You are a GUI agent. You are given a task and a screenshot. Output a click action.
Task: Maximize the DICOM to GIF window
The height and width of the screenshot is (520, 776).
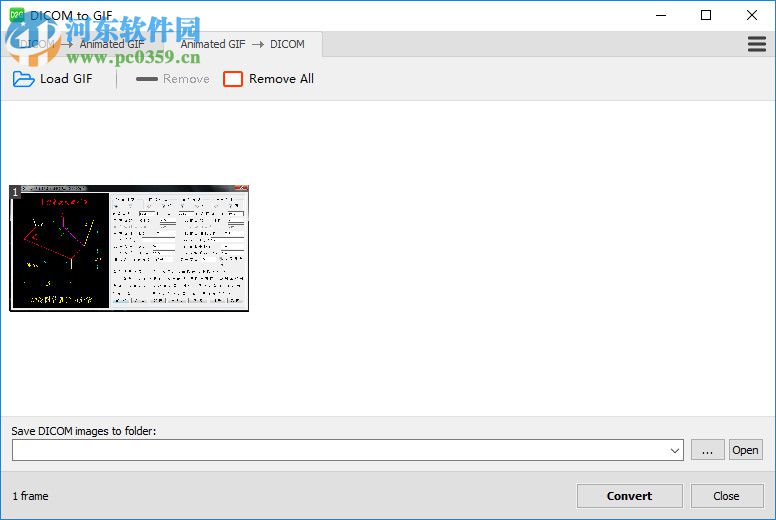point(706,15)
